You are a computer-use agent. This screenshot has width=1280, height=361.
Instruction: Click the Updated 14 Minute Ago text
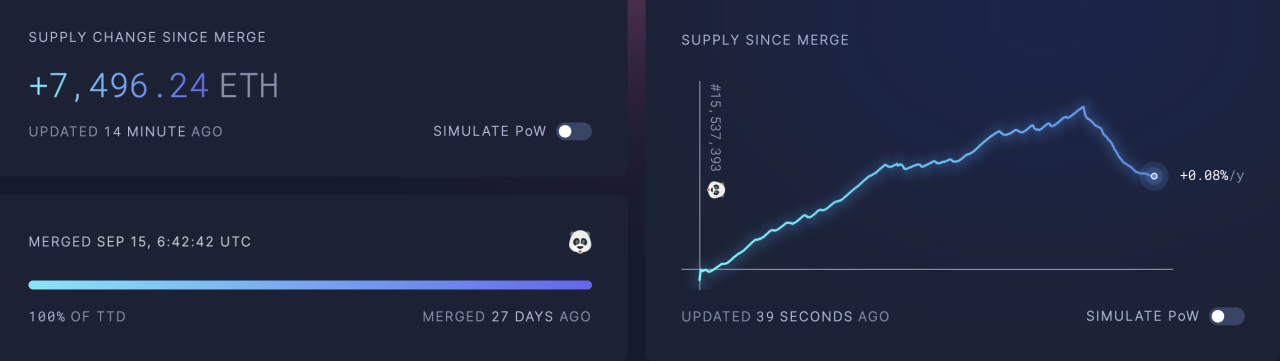[126, 131]
